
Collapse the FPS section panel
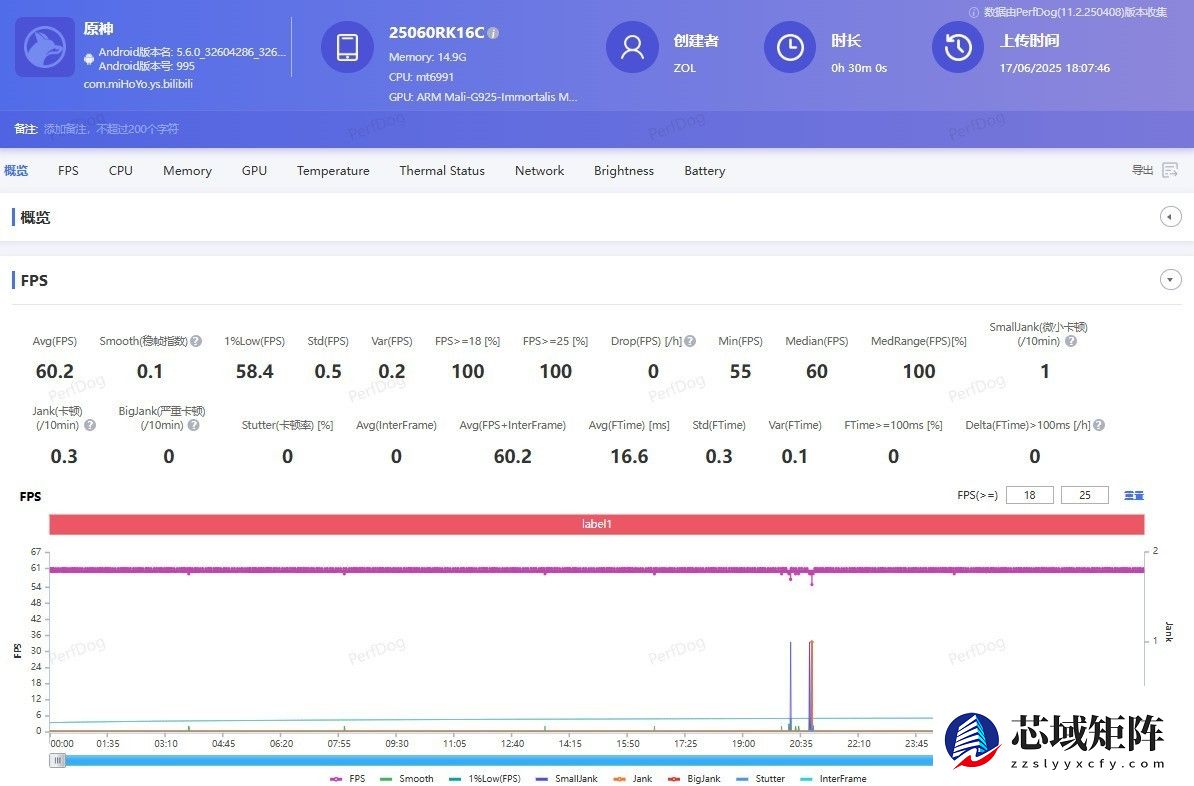coord(1170,280)
